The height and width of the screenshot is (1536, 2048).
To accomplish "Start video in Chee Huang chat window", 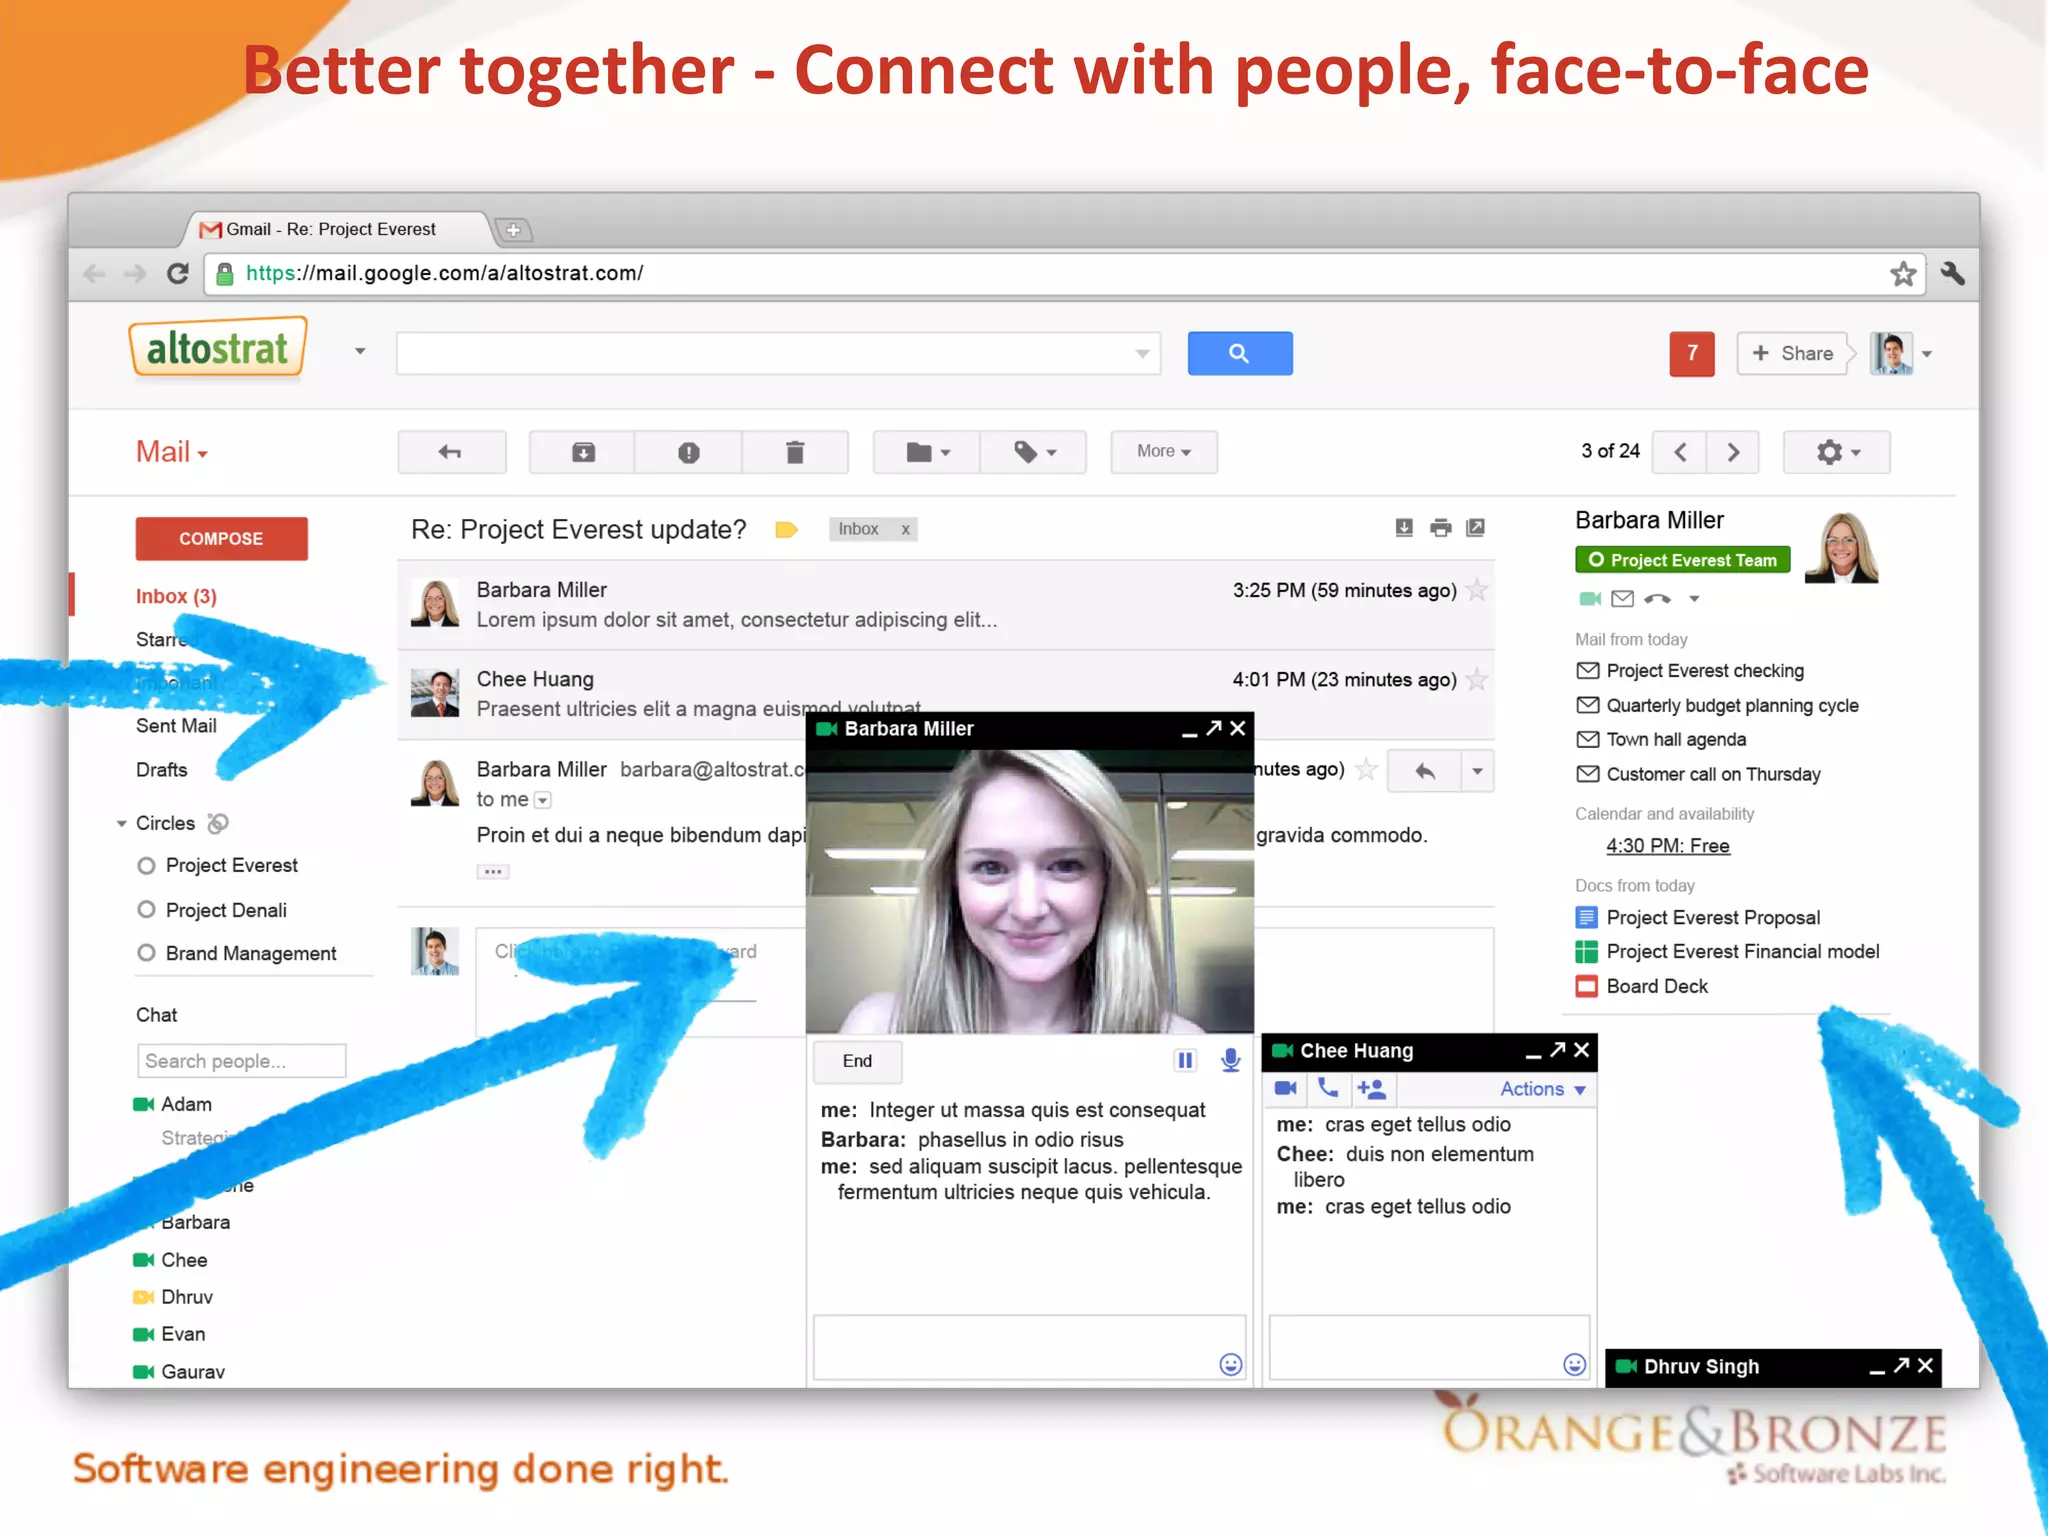I will [x=1286, y=1088].
